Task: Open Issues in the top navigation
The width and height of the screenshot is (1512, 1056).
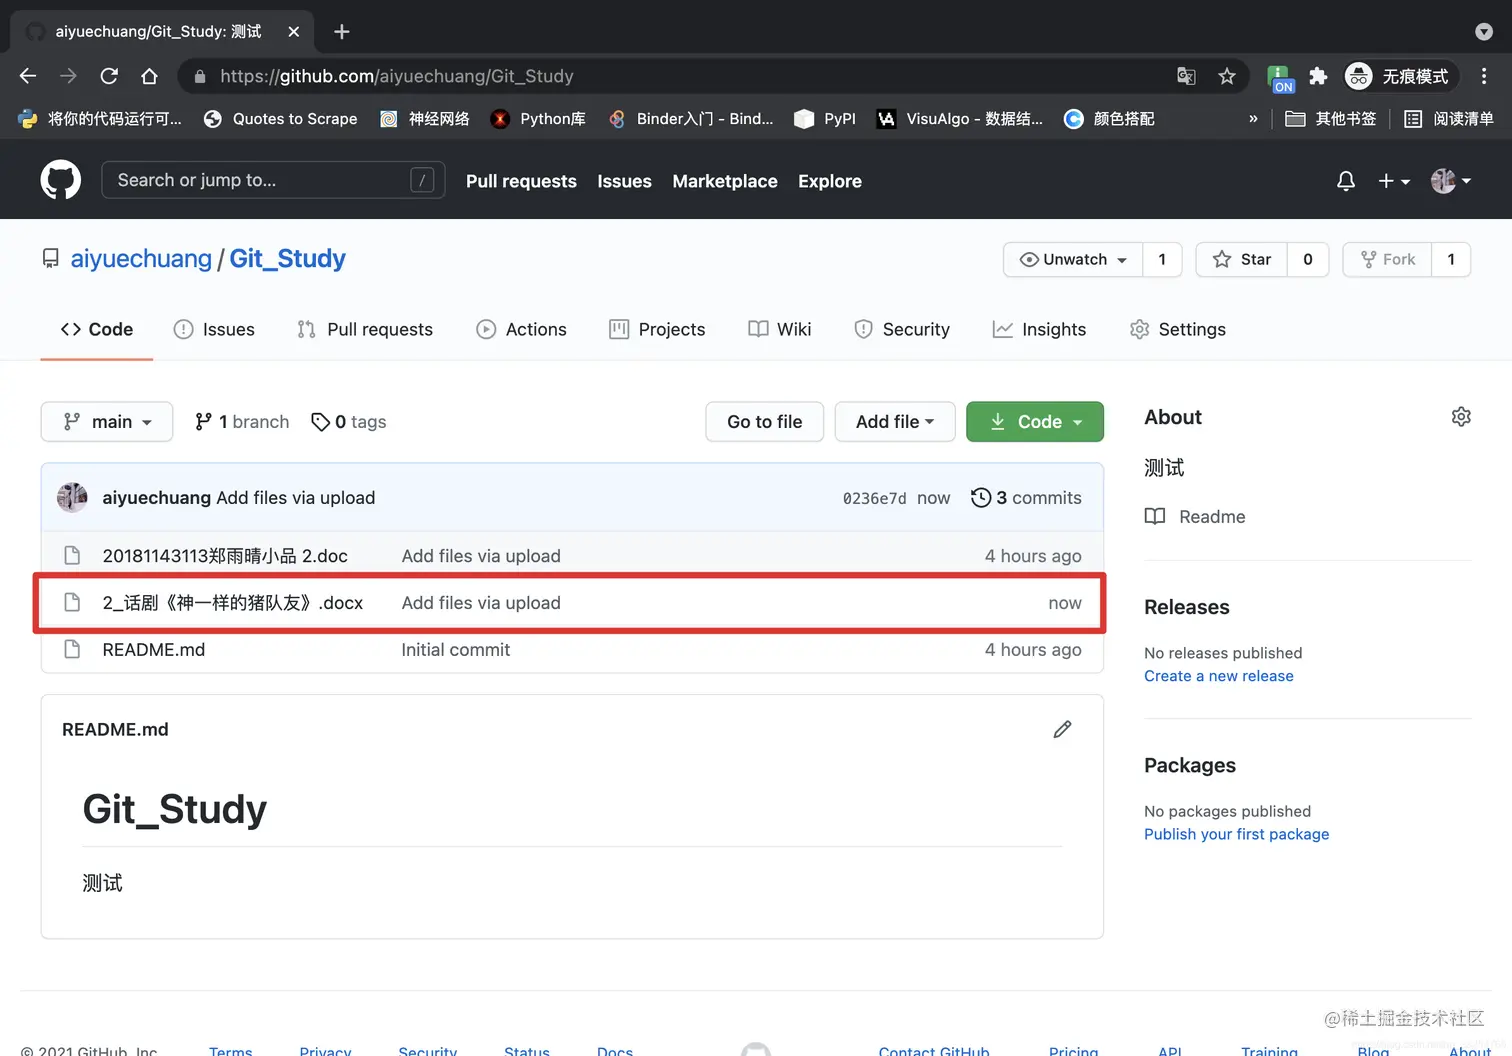Action: tap(624, 181)
